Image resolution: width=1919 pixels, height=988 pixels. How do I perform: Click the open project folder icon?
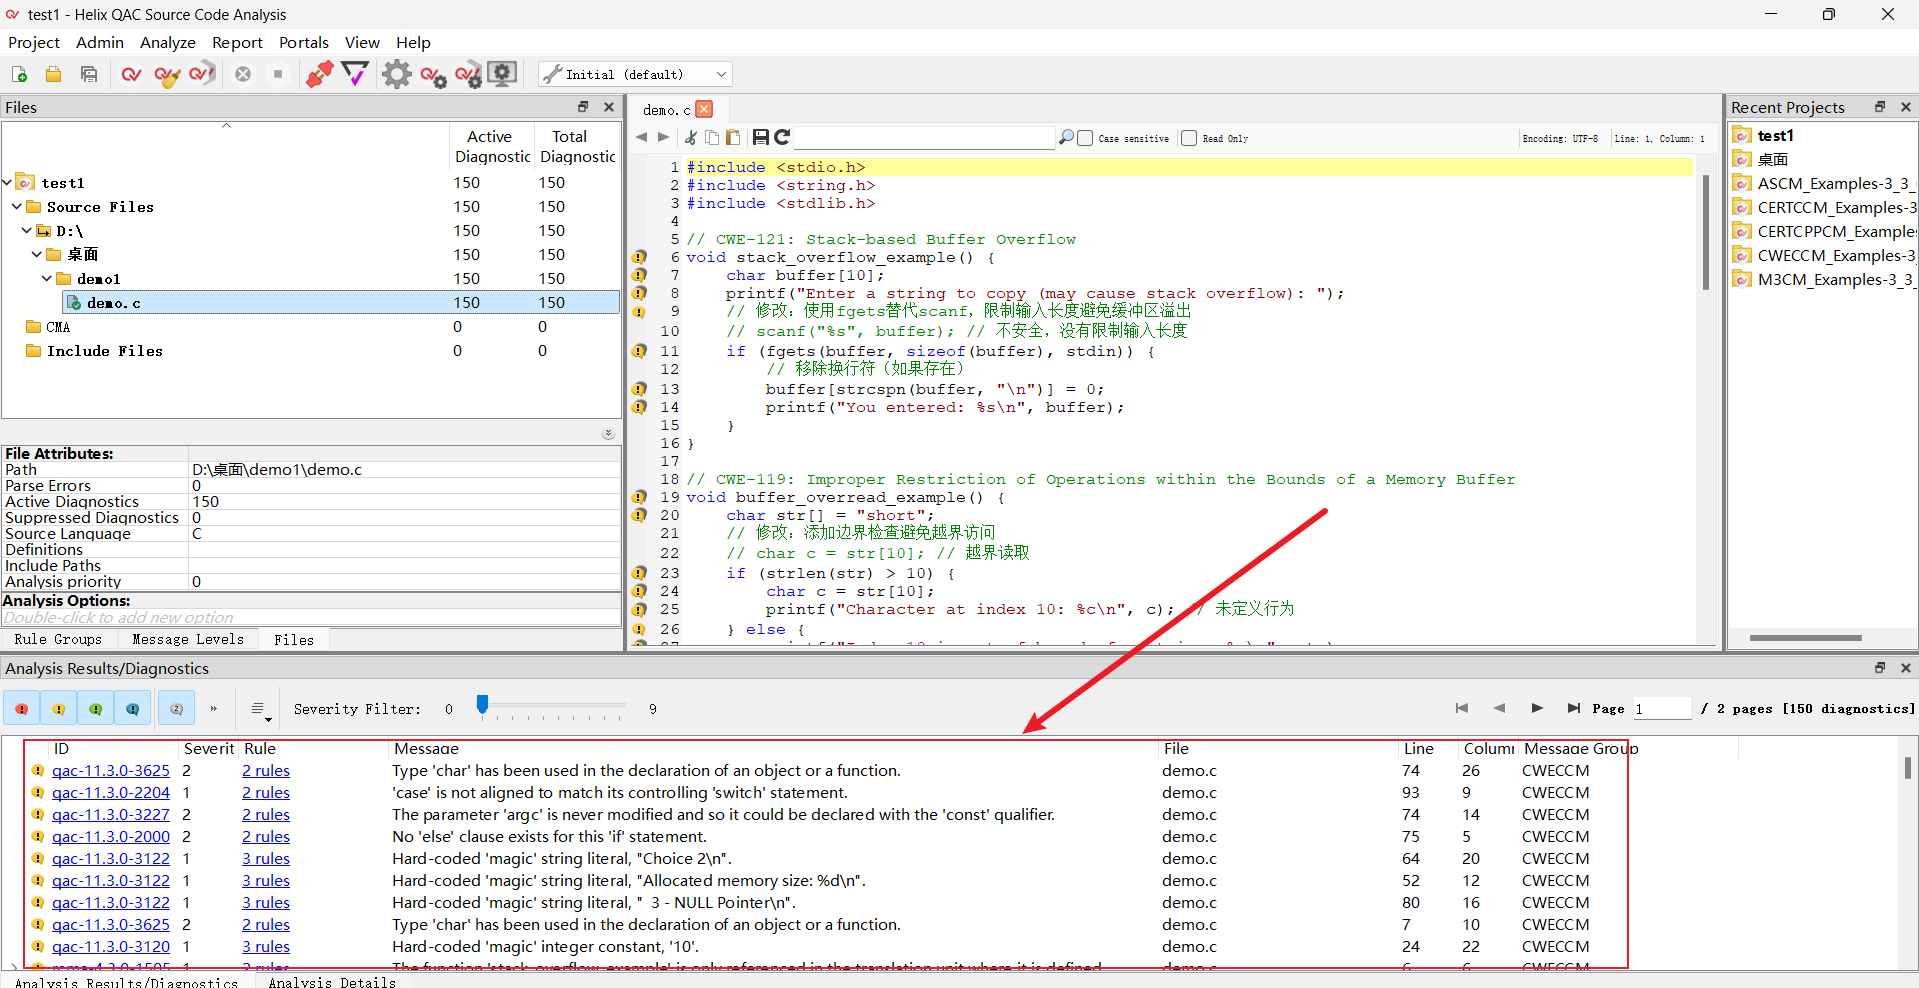pos(54,74)
